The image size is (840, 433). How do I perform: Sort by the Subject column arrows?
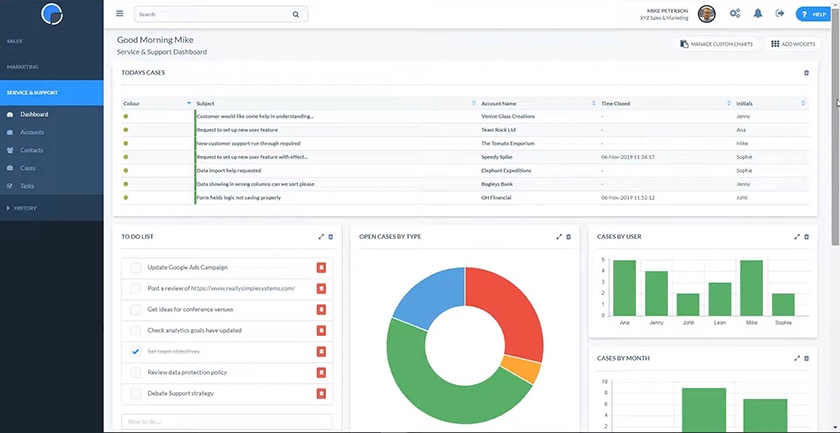point(473,103)
